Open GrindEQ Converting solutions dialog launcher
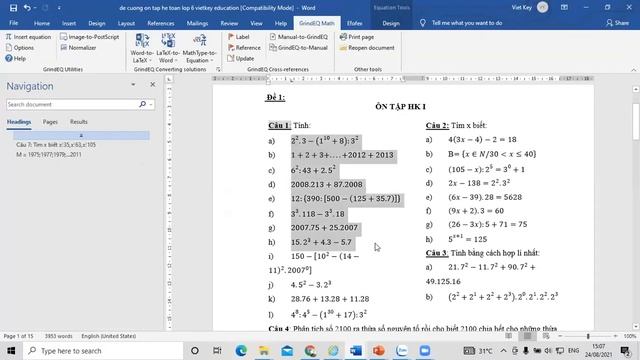Image resolution: width=640 pixels, height=360 pixels. [x=218, y=69]
